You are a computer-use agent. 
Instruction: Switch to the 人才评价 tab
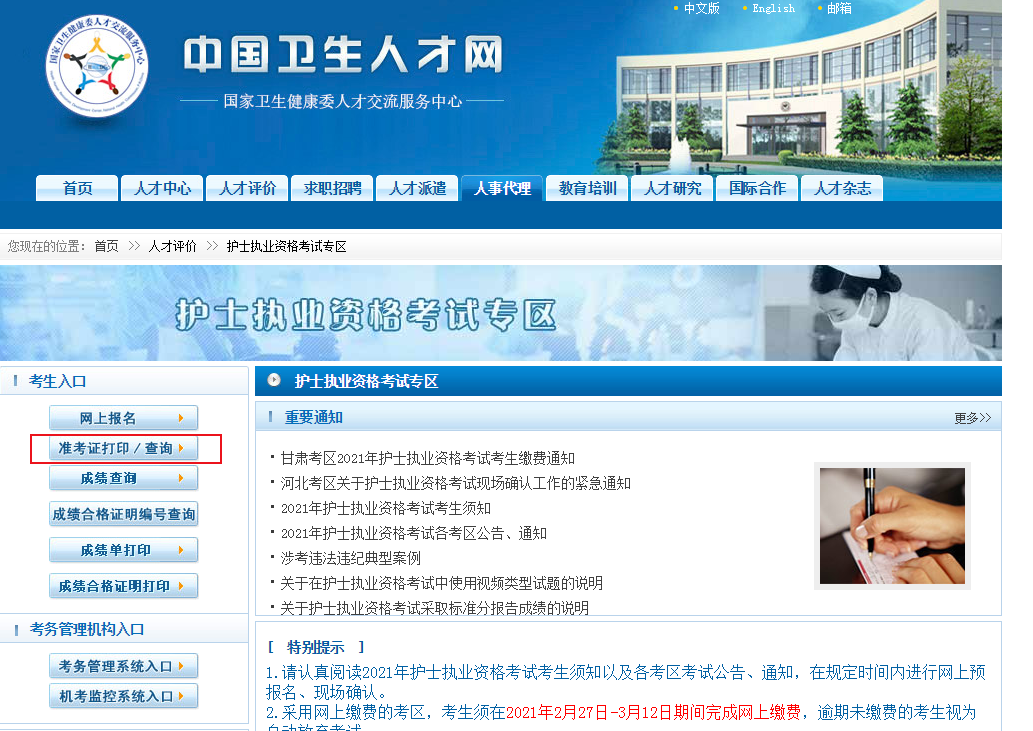coord(247,188)
